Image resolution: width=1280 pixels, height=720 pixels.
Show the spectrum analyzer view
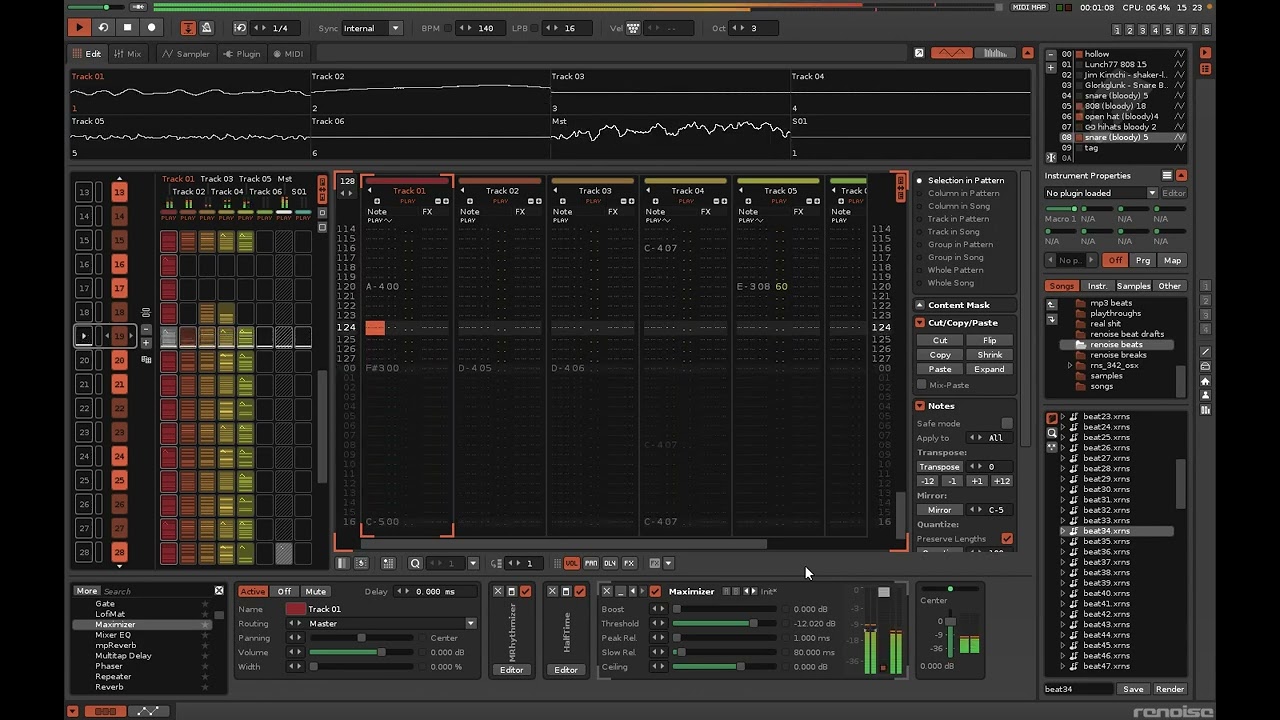point(995,53)
